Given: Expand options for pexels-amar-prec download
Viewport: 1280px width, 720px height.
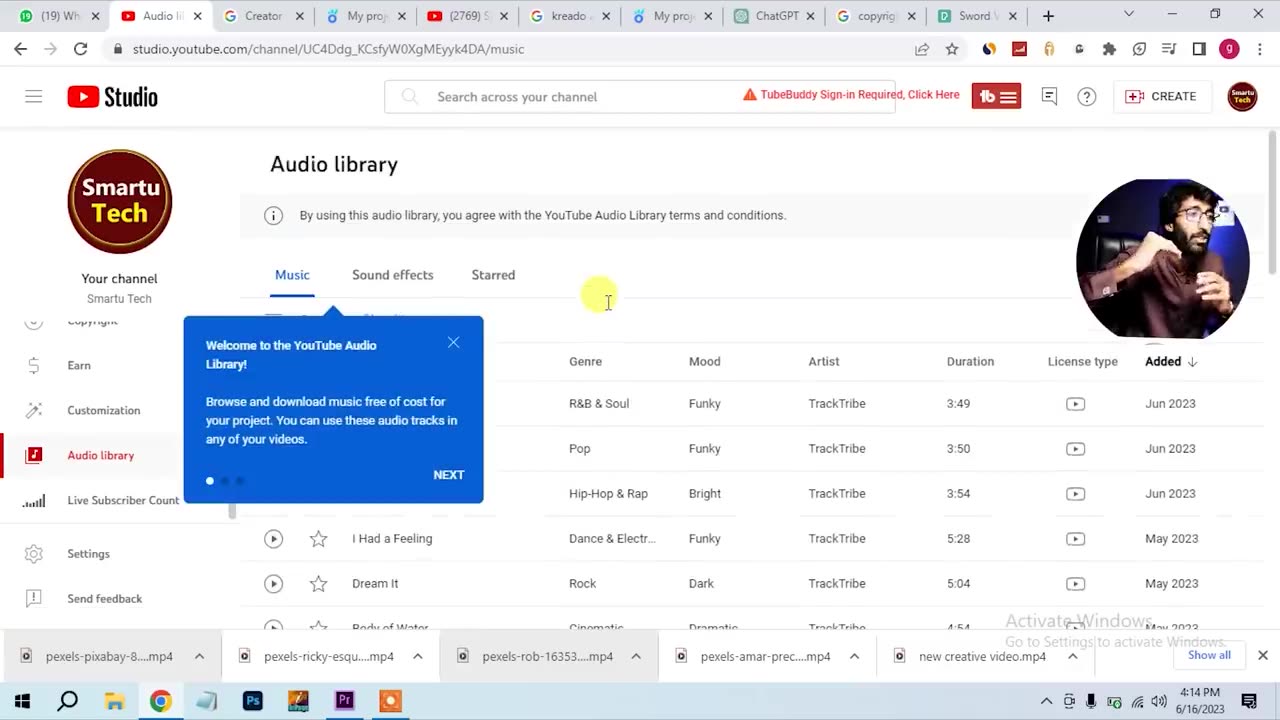Looking at the screenshot, I should (x=854, y=656).
